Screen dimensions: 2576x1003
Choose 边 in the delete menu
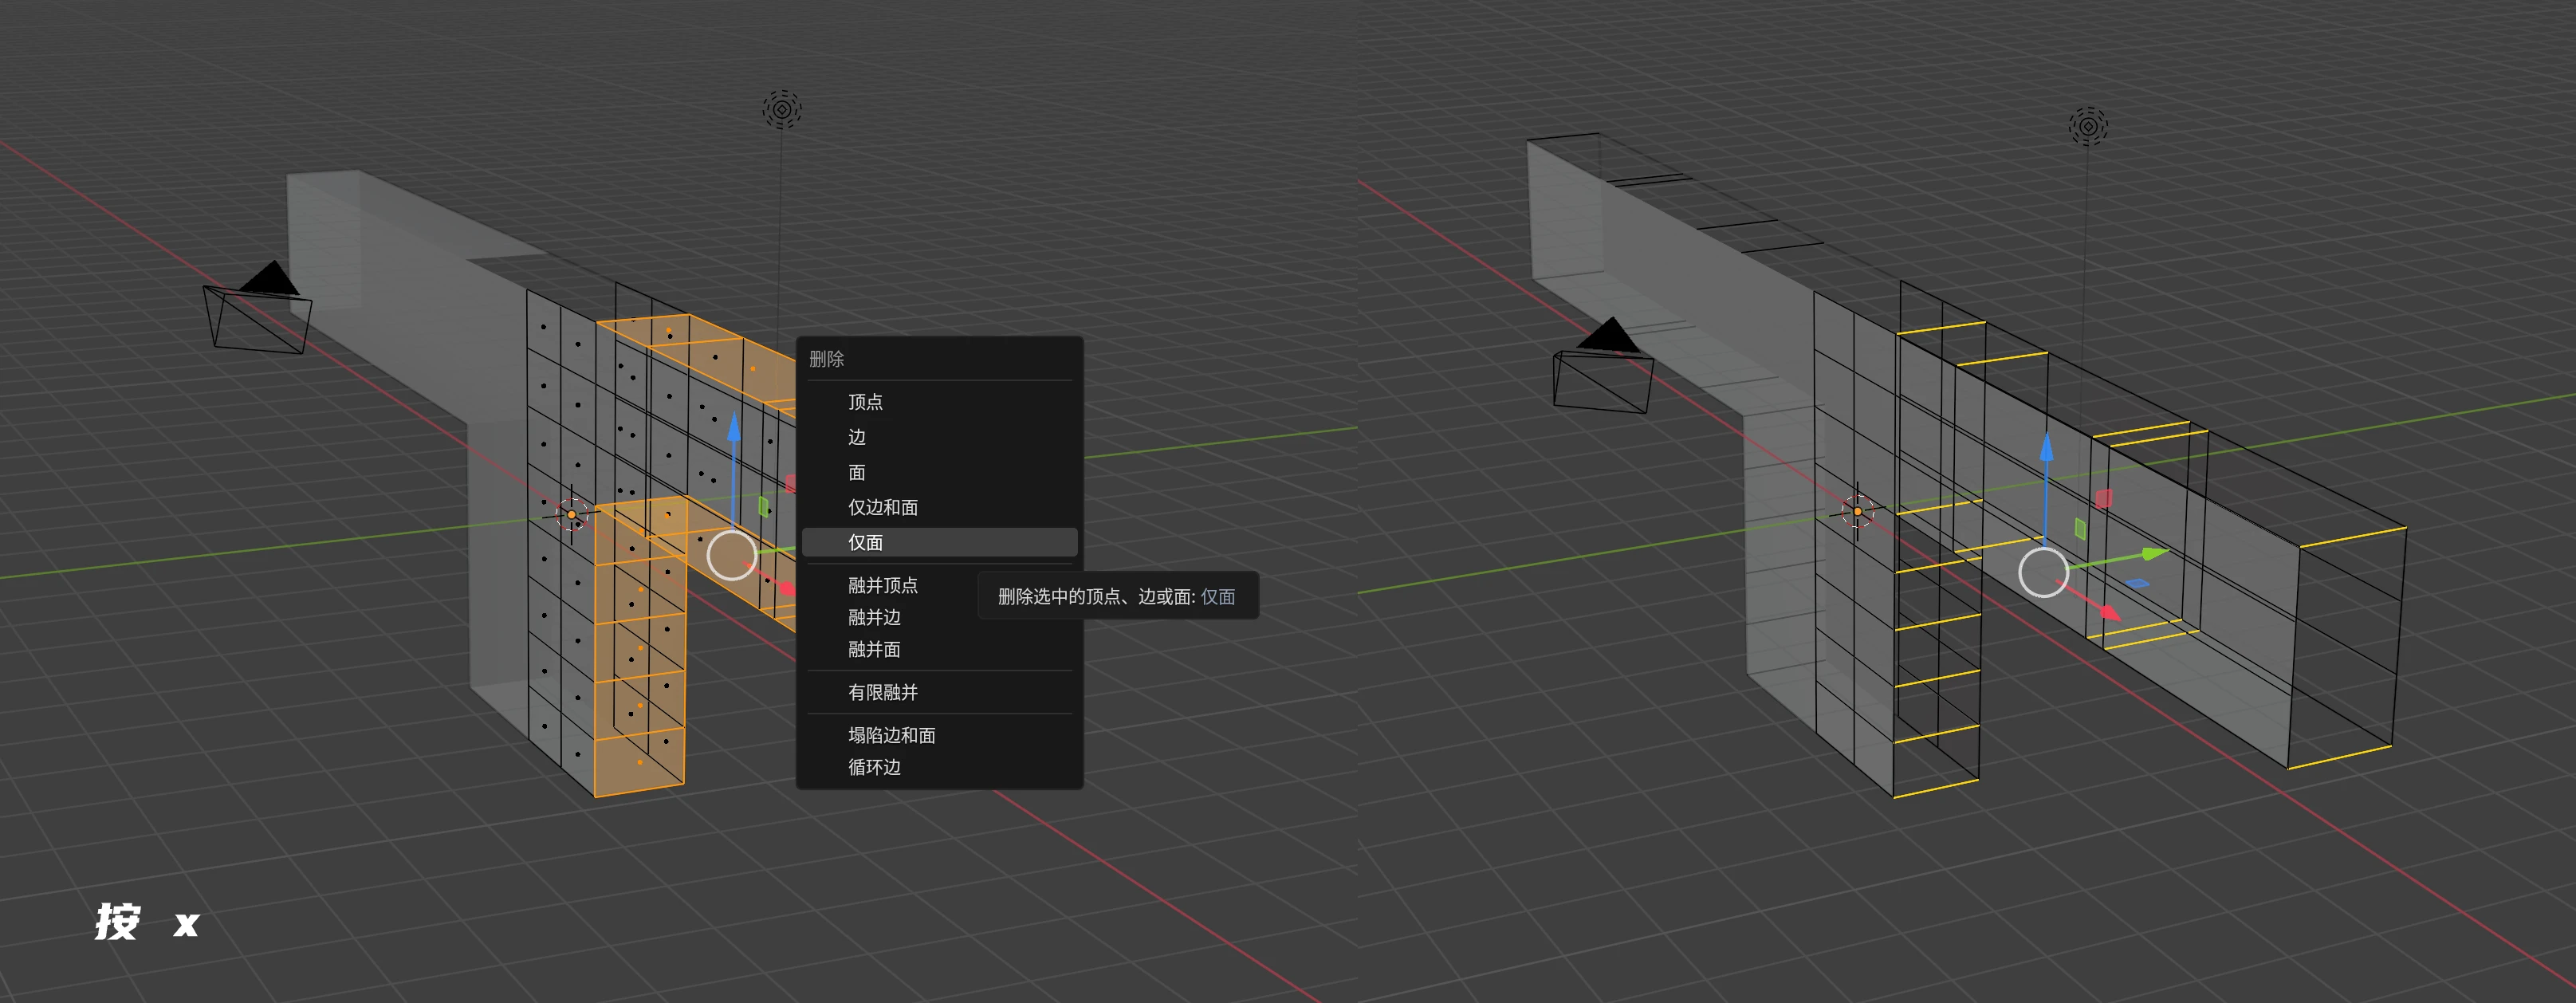(857, 437)
